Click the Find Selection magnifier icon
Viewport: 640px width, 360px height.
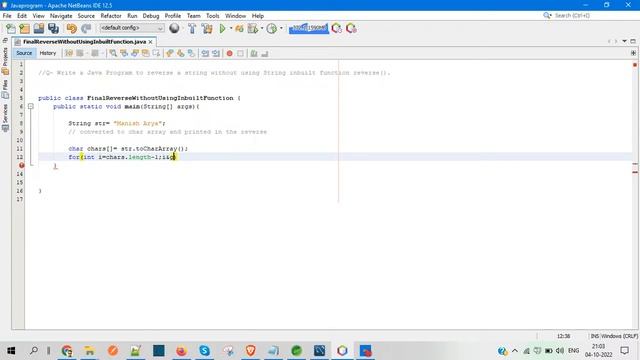[x=113, y=53]
